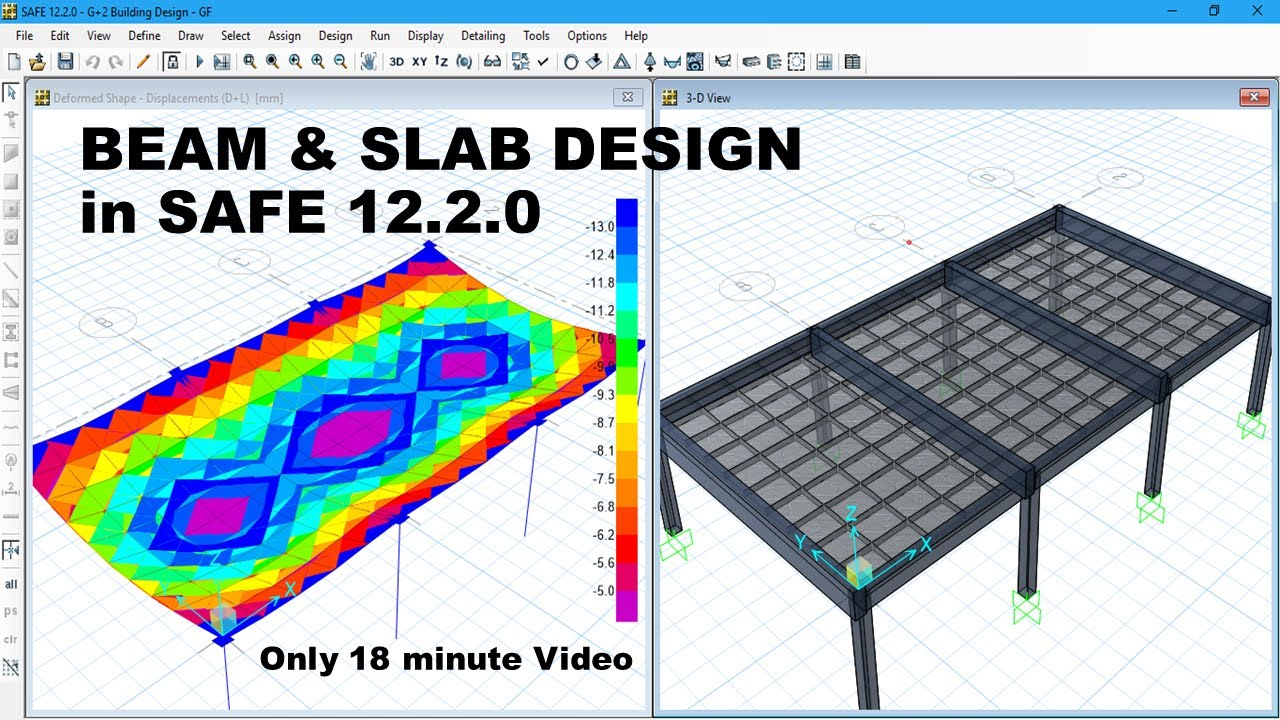Click the displacement color legend bar
The height and width of the screenshot is (720, 1280).
coord(627,410)
